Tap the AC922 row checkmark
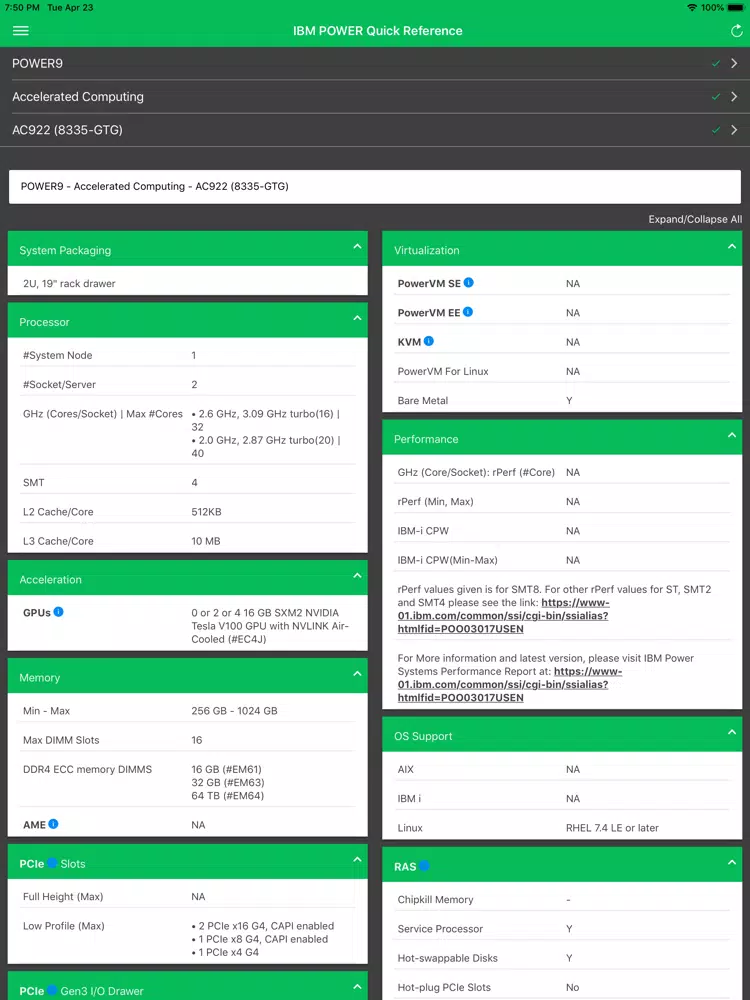The width and height of the screenshot is (750, 1000). coord(716,129)
